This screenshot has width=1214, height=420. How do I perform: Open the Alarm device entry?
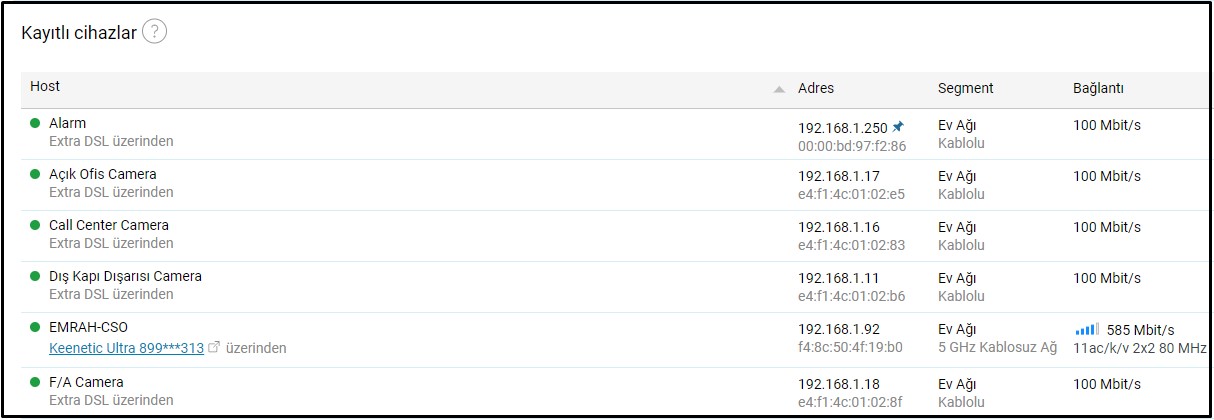click(67, 123)
